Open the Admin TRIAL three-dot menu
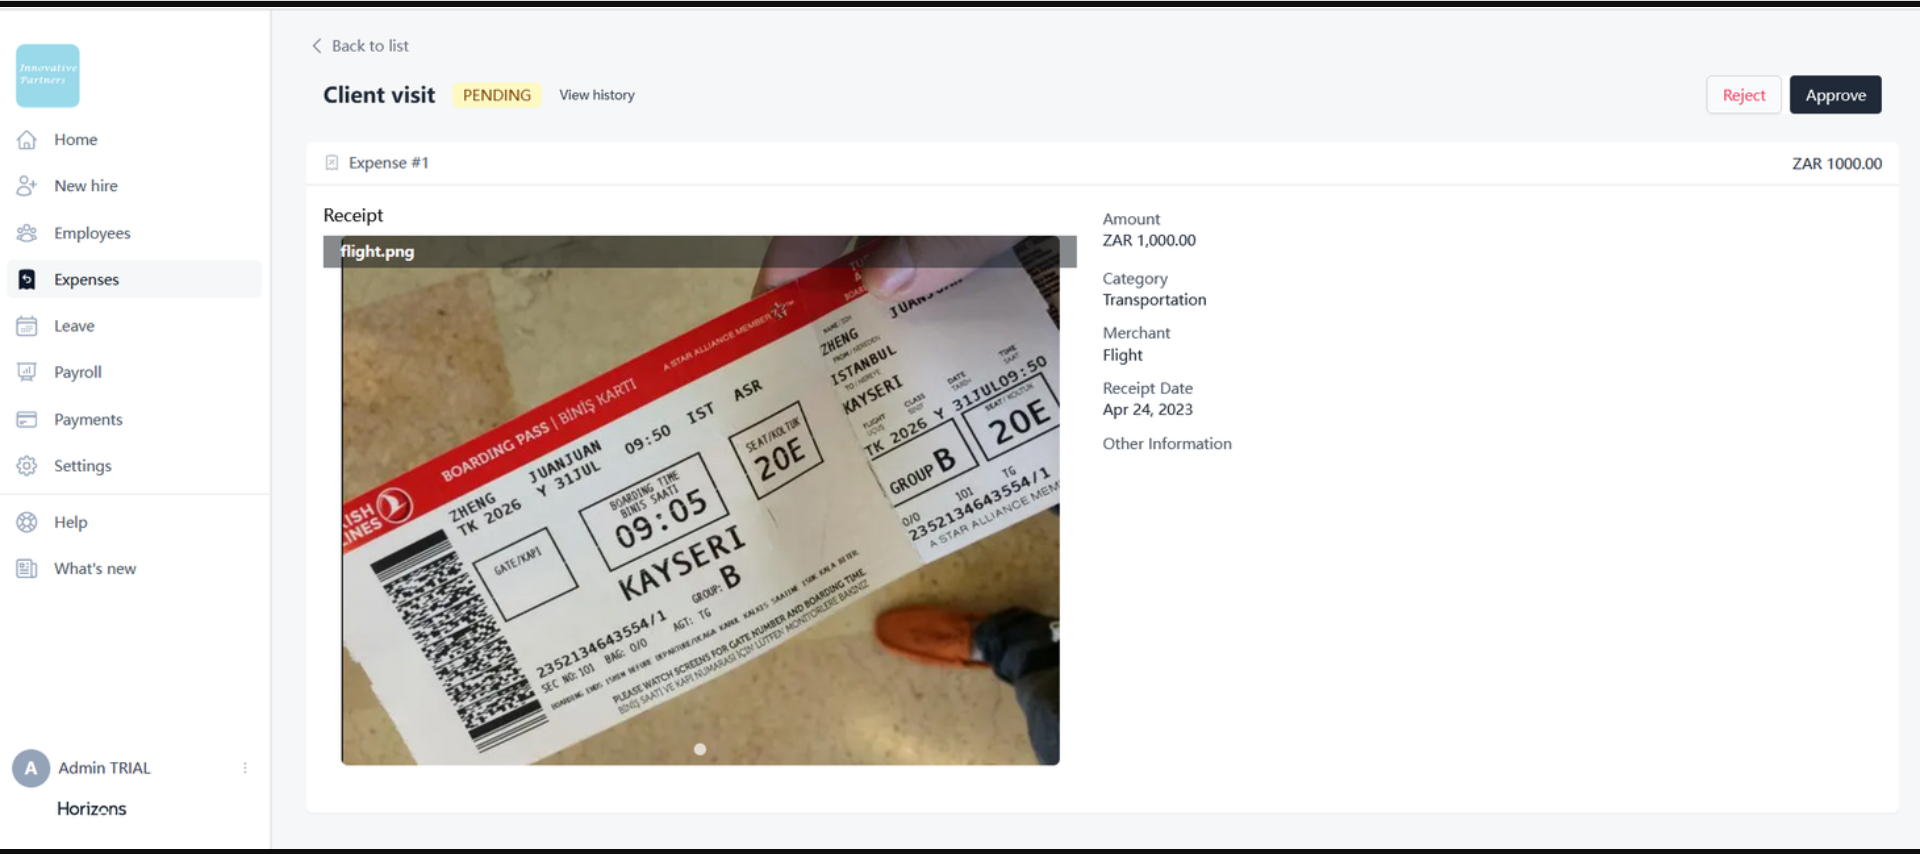The height and width of the screenshot is (854, 1920). (x=245, y=768)
